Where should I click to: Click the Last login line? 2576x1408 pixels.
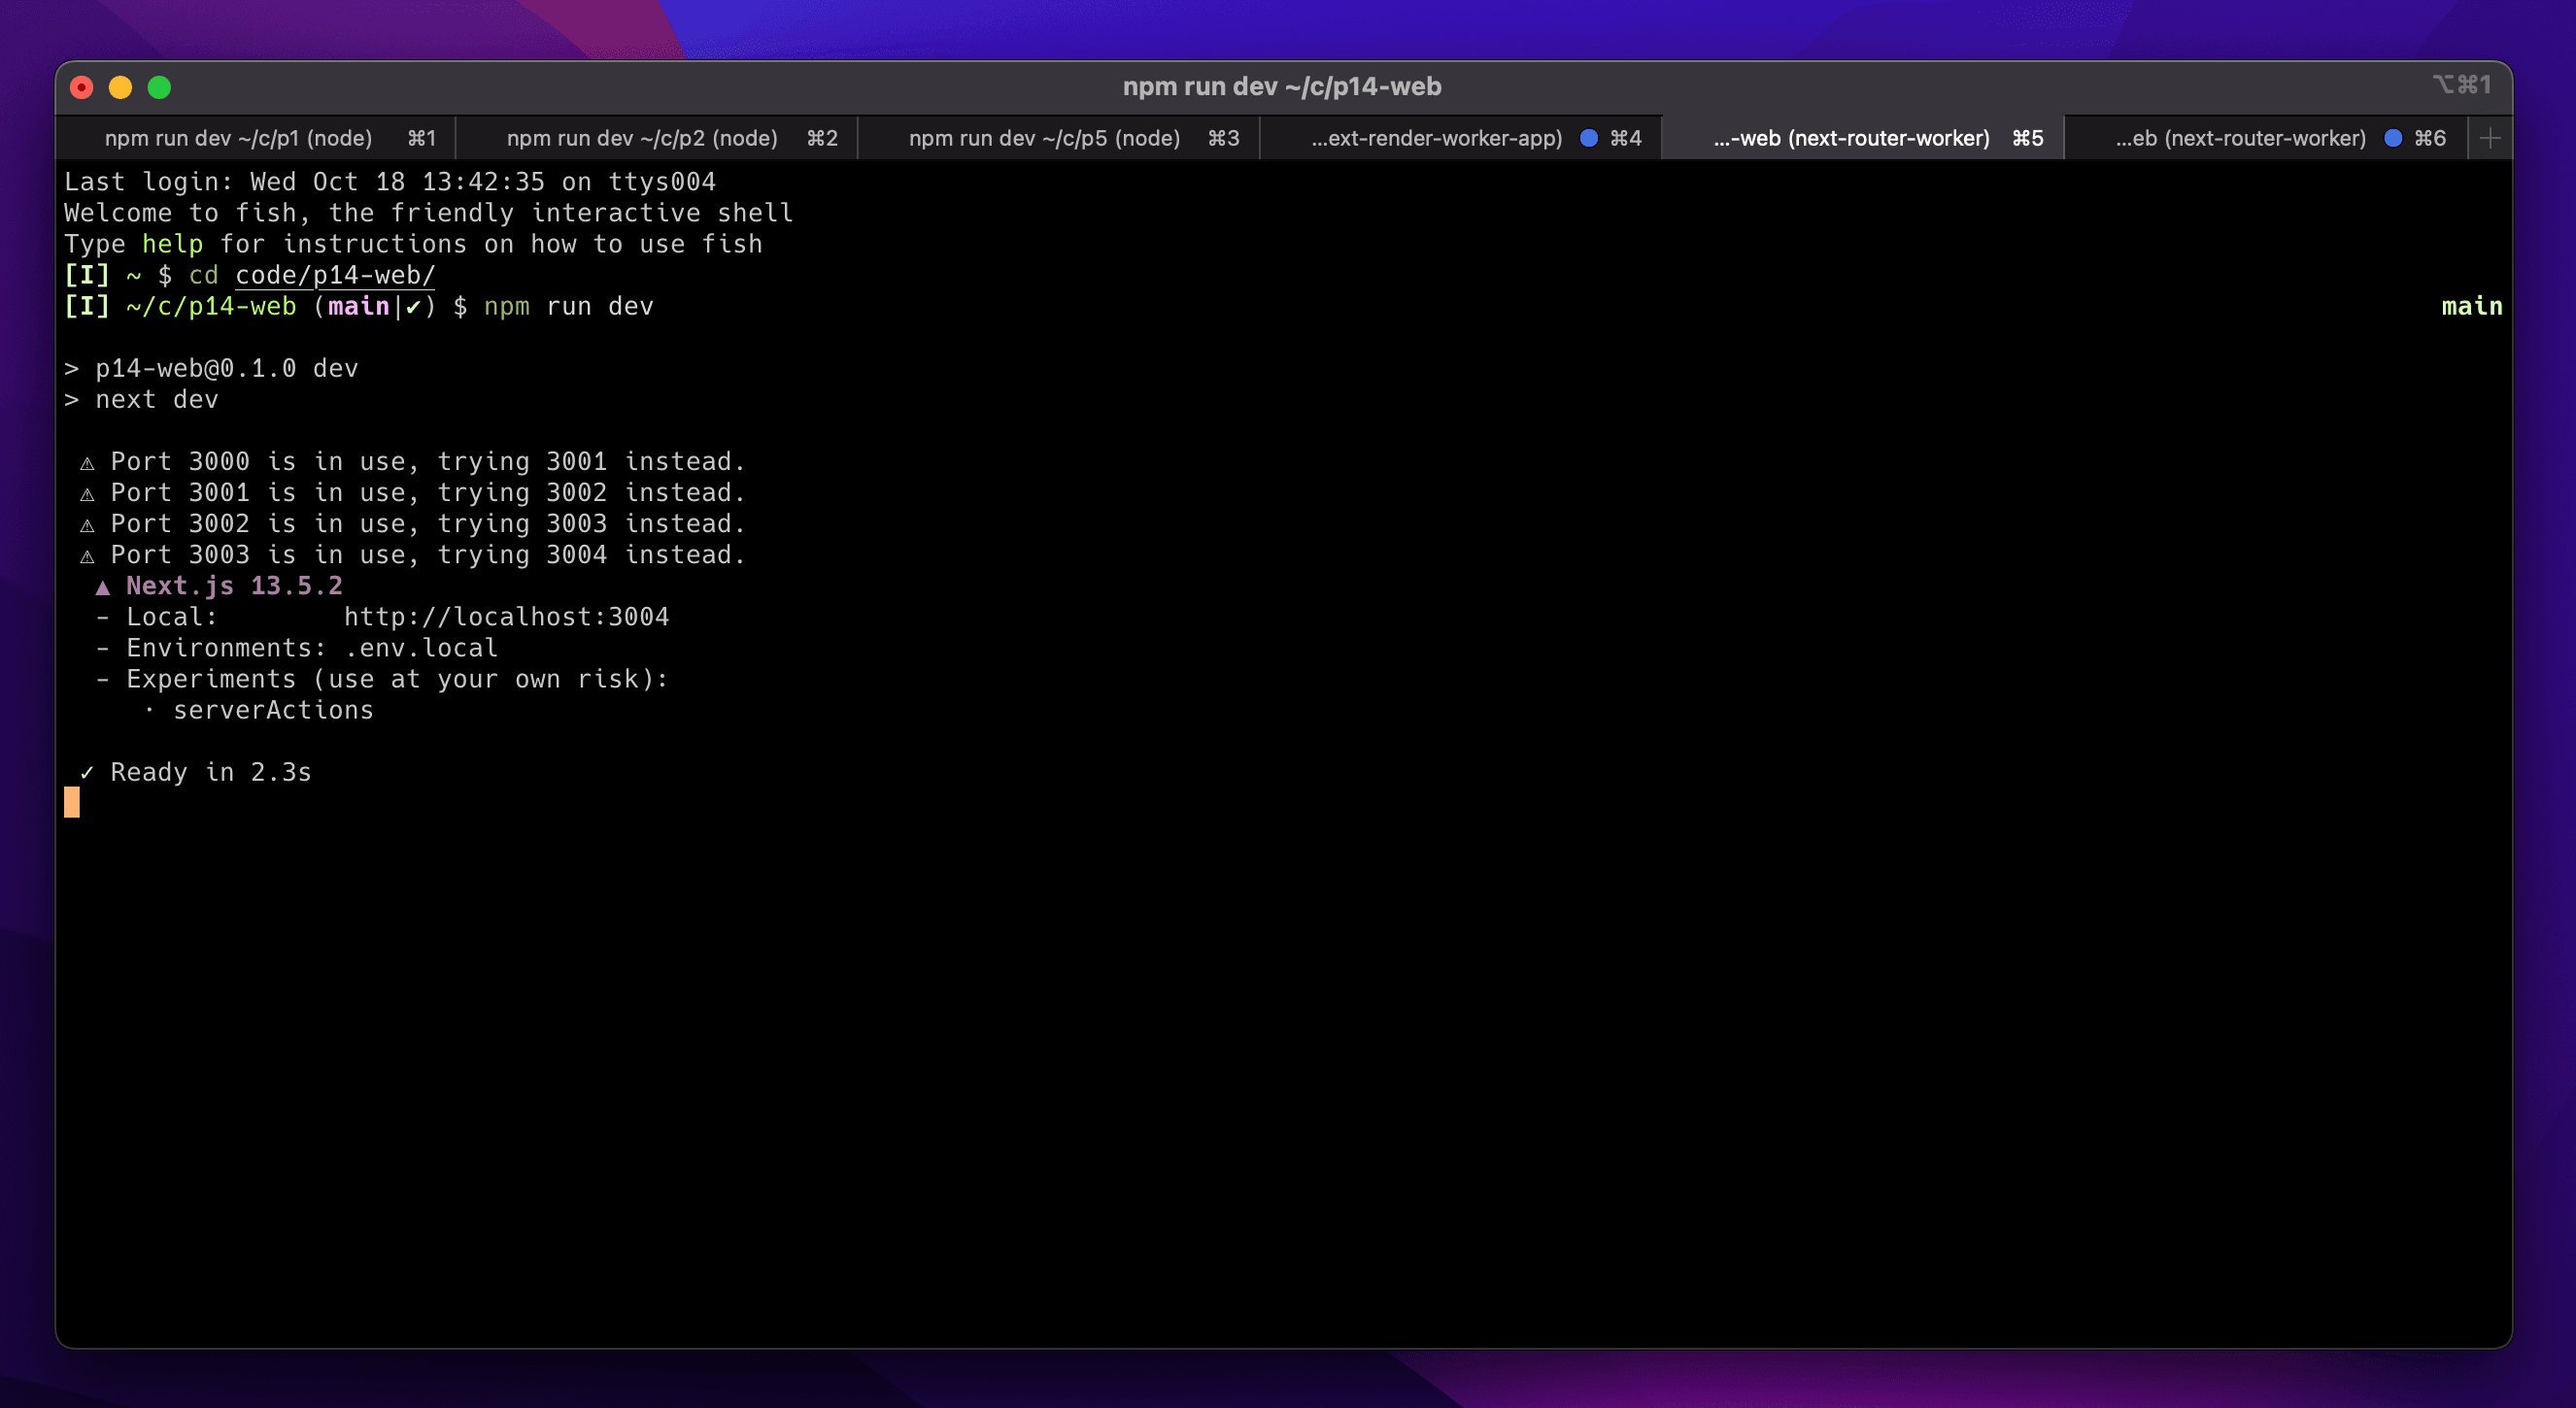click(x=390, y=182)
